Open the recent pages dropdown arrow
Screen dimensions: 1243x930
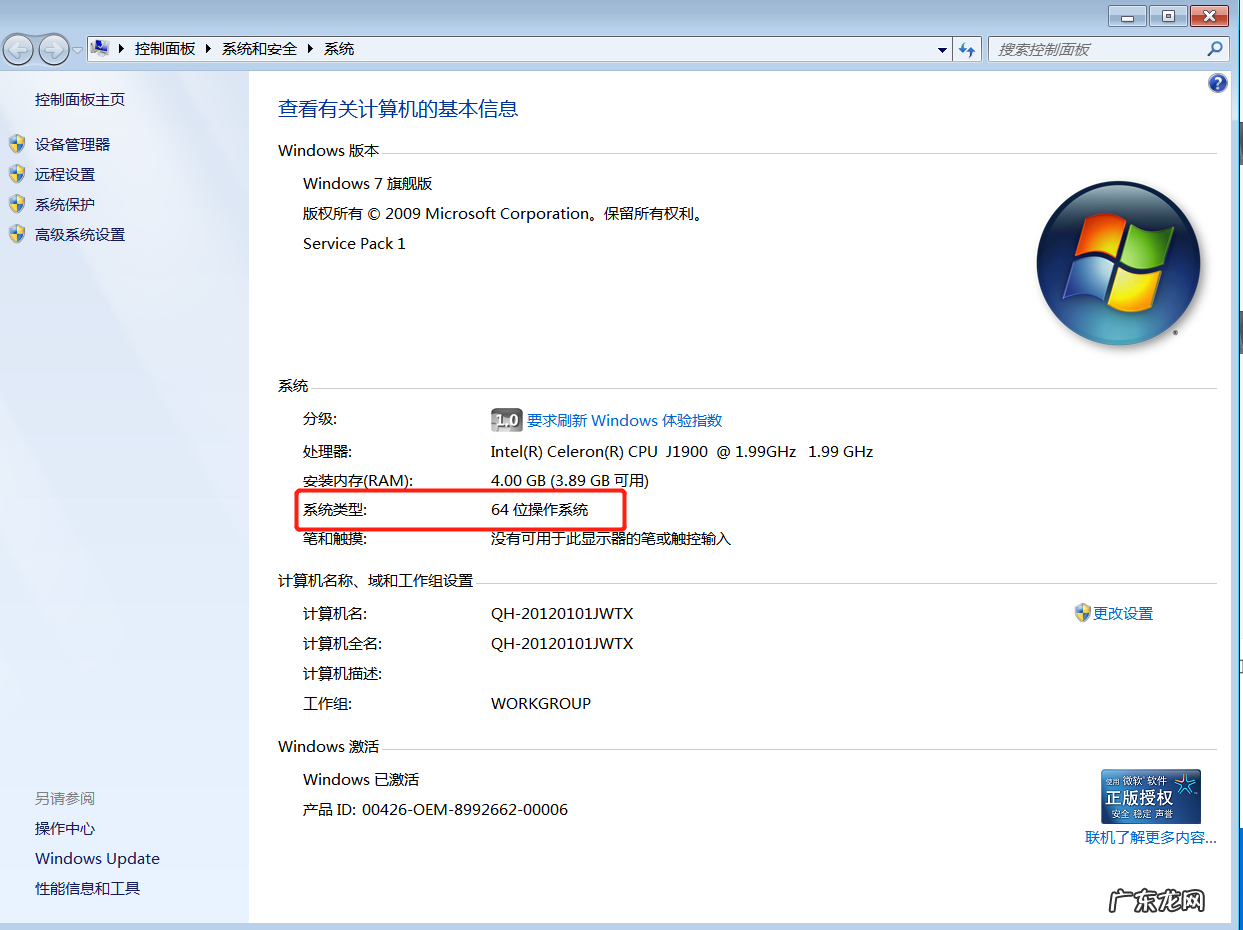click(77, 50)
